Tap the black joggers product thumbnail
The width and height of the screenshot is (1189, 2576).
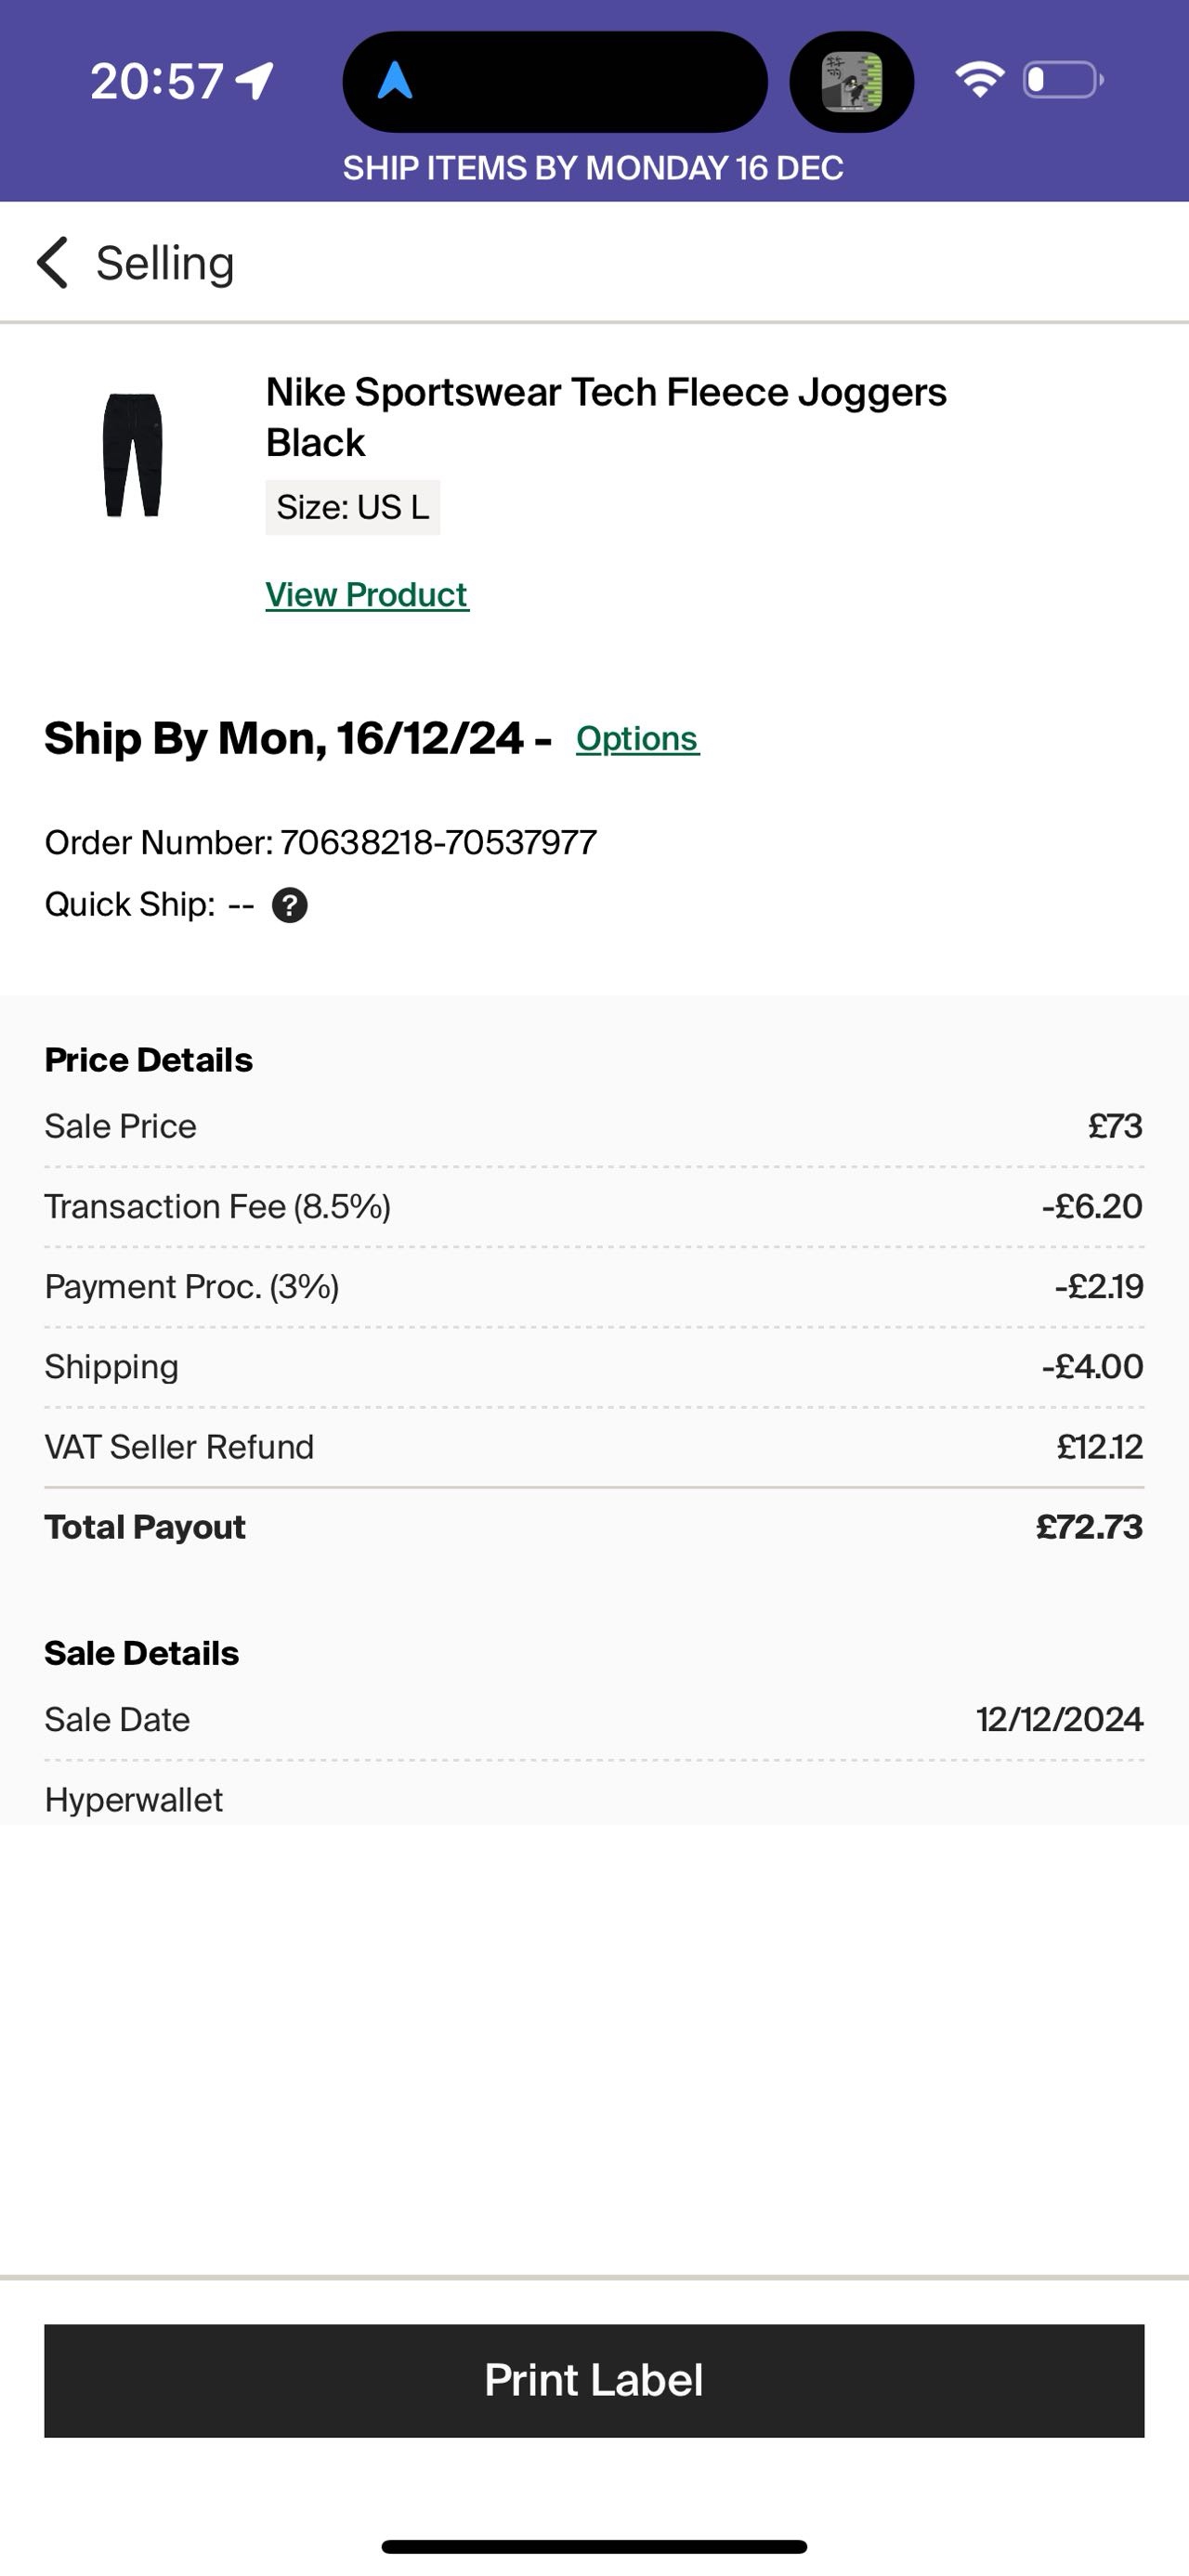click(133, 455)
